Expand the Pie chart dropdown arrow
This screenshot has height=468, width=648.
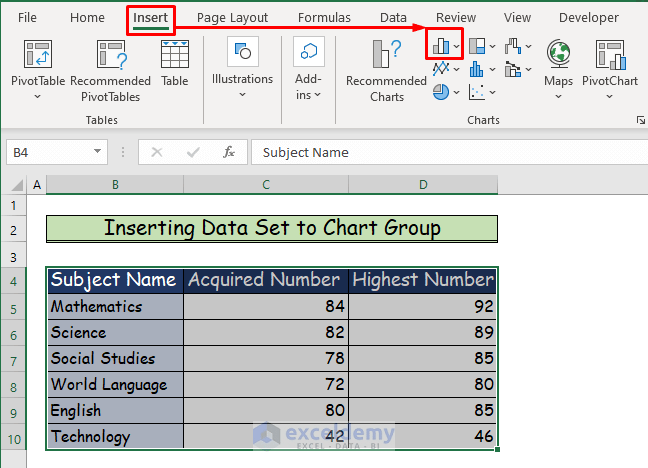tap(456, 92)
